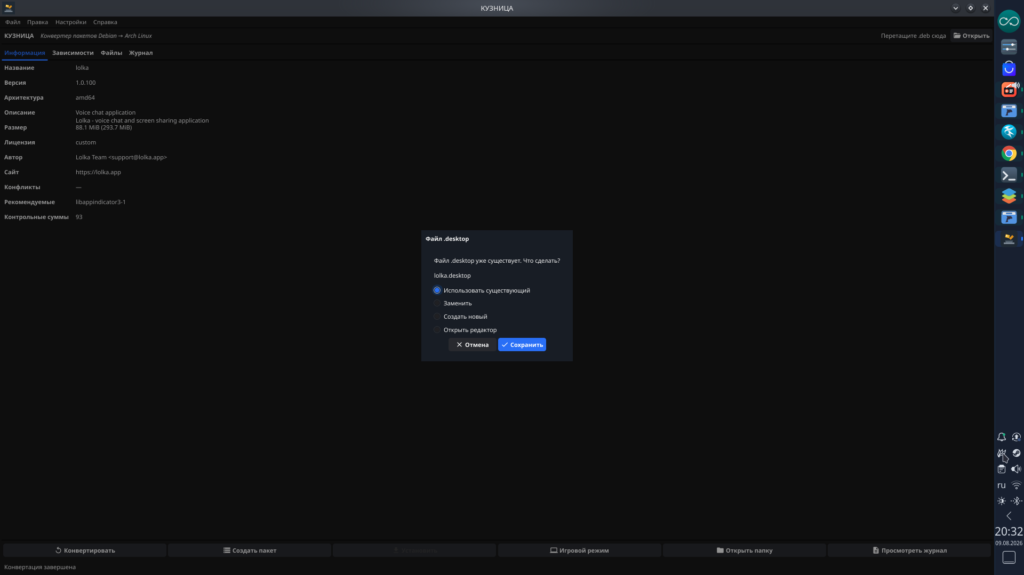Select the 'Использовать существующий' radio option
This screenshot has height=575, width=1024.
[x=482, y=290]
